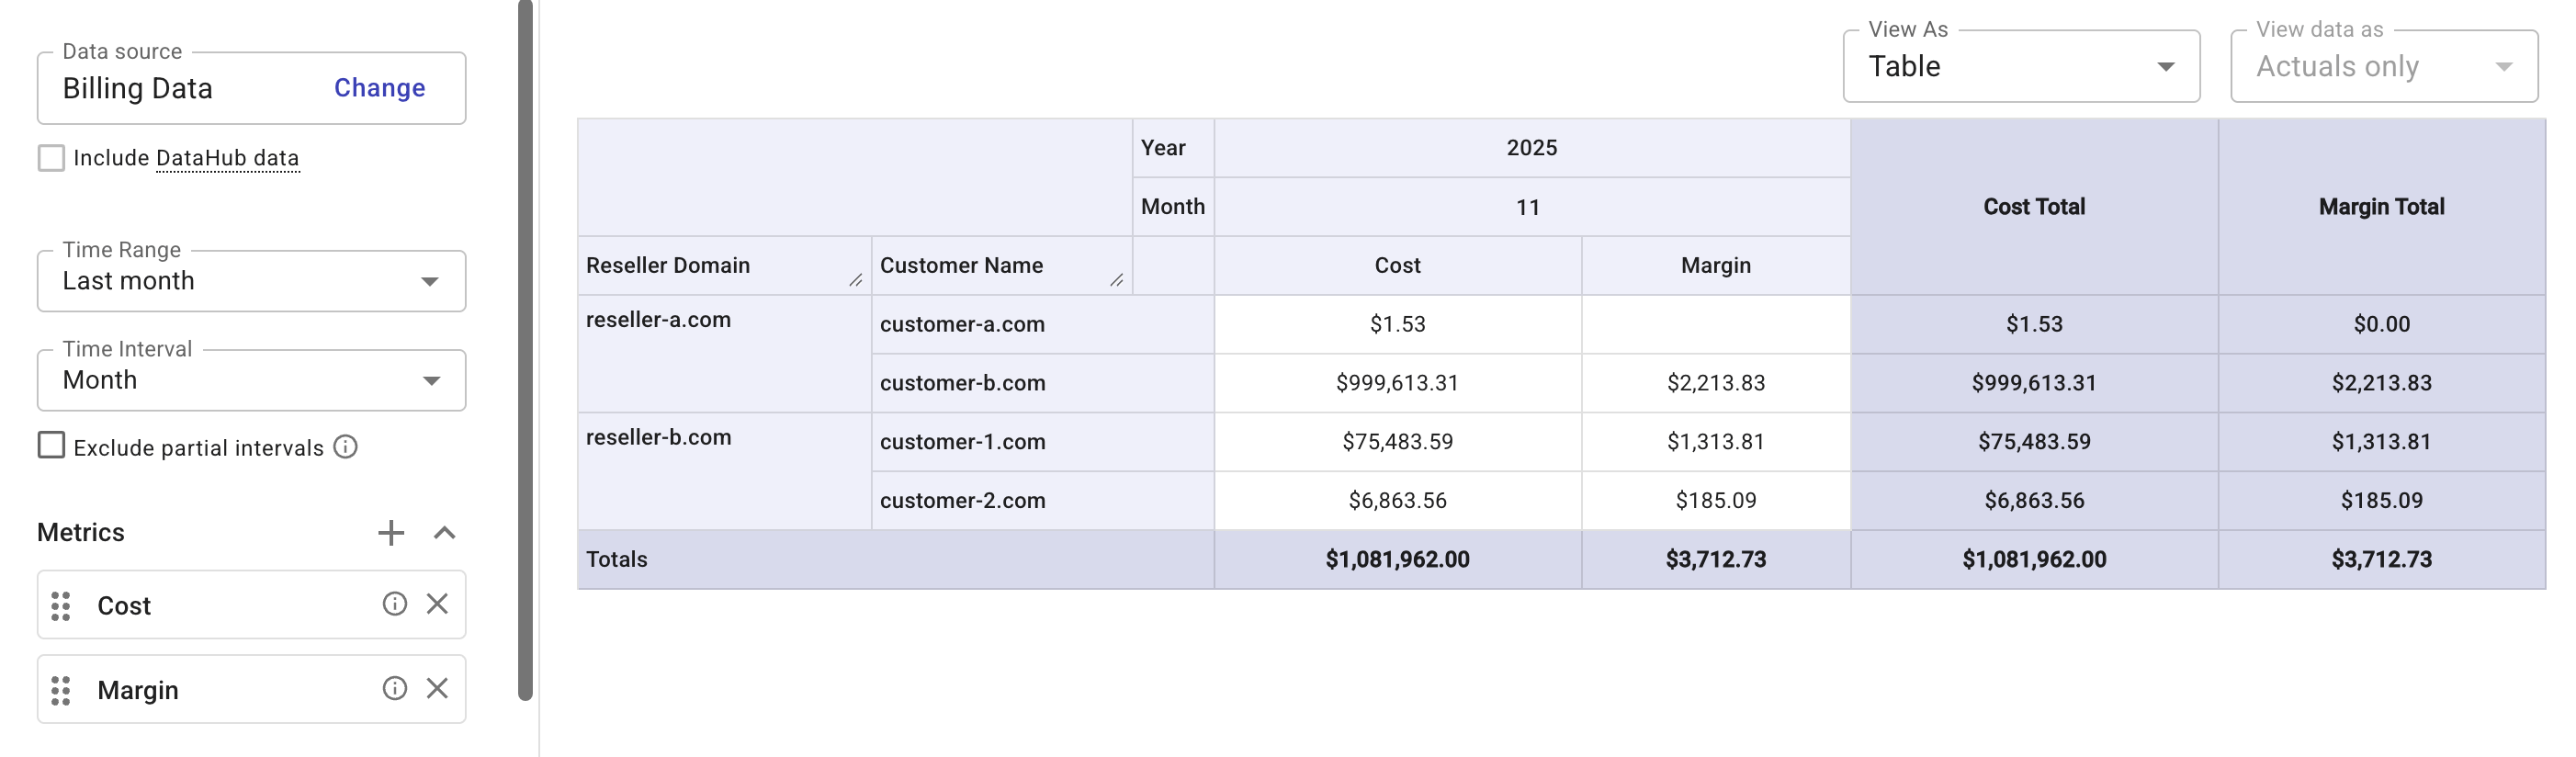Screen dimensions: 2576x757
Task: Select the Cost metric chip
Action: point(252,605)
